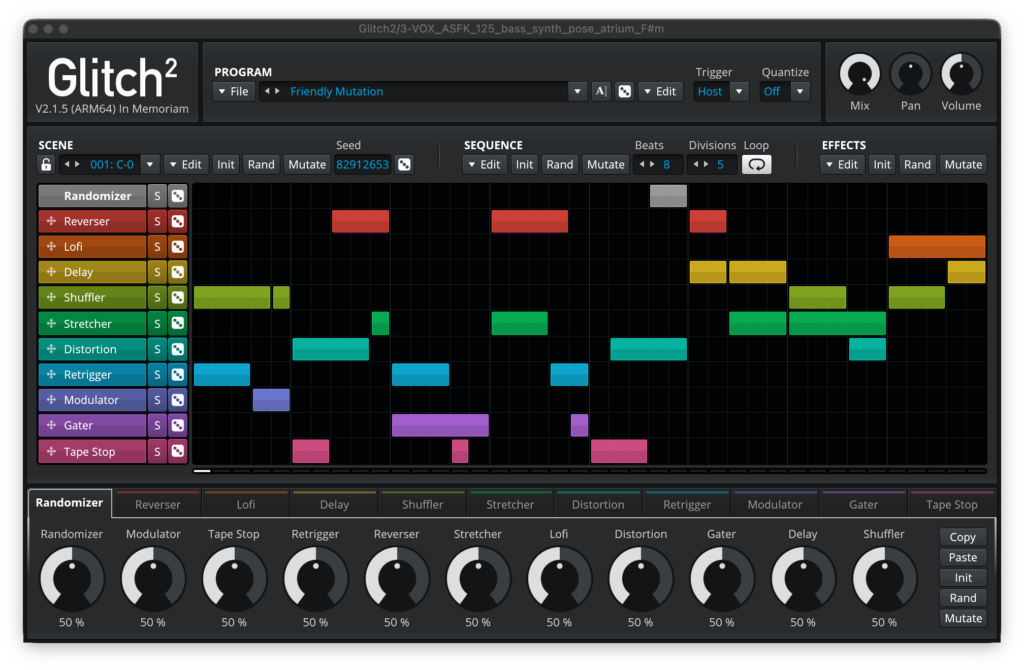Expand the Friendly Mutation preset list arrow
The image size is (1024, 670).
(x=577, y=91)
